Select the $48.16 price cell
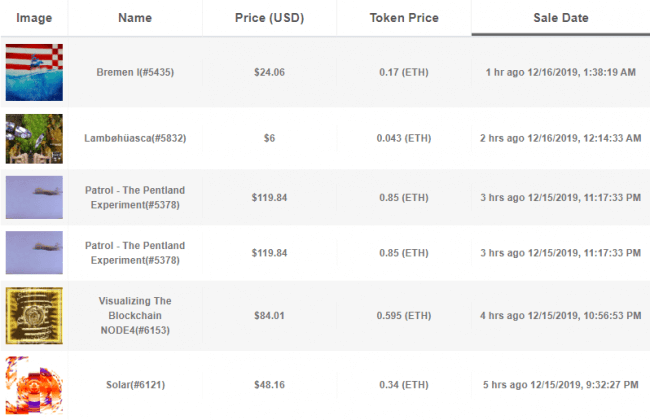 point(269,385)
